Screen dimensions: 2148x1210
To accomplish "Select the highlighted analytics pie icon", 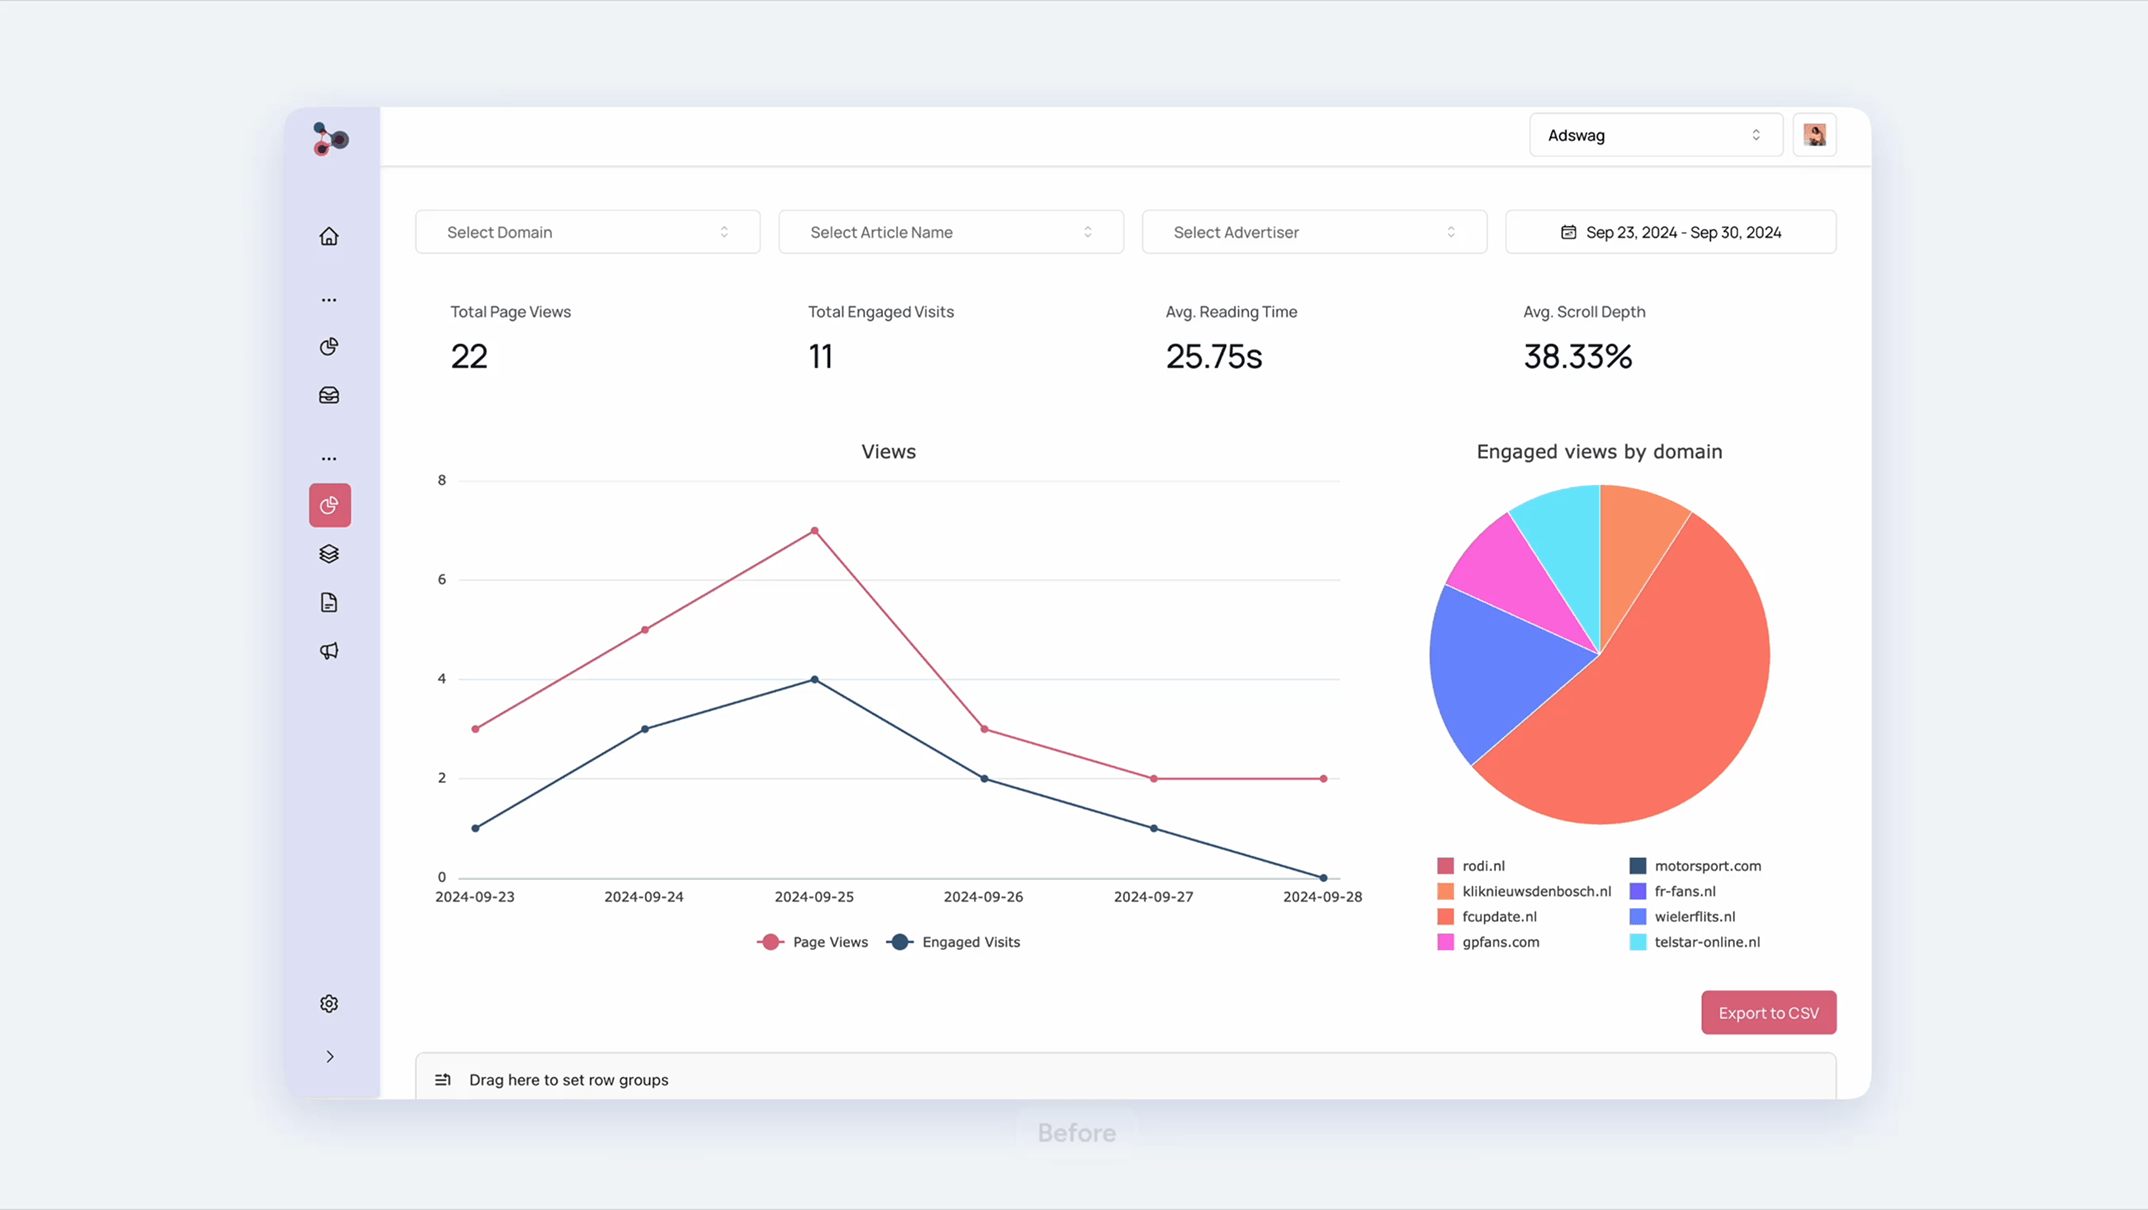I will pos(330,505).
